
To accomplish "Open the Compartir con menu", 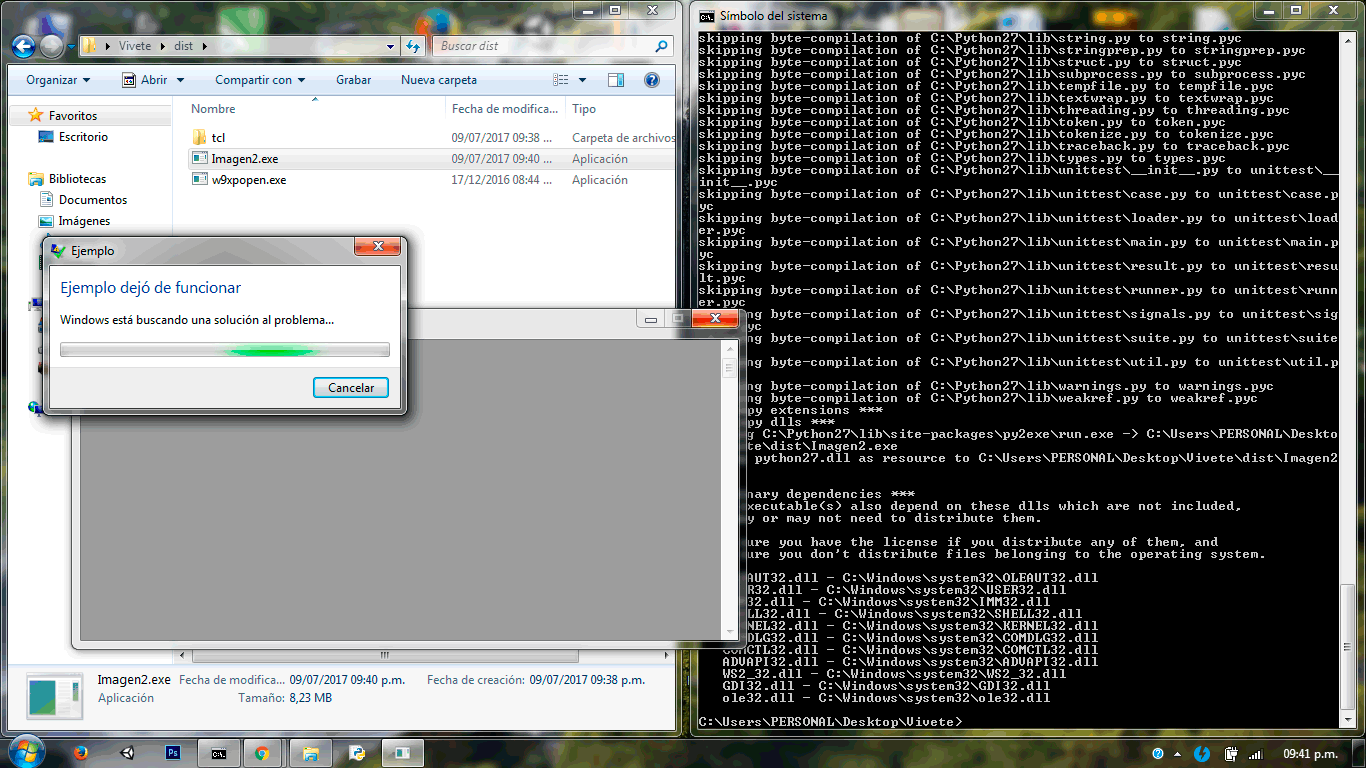I will (x=260, y=80).
